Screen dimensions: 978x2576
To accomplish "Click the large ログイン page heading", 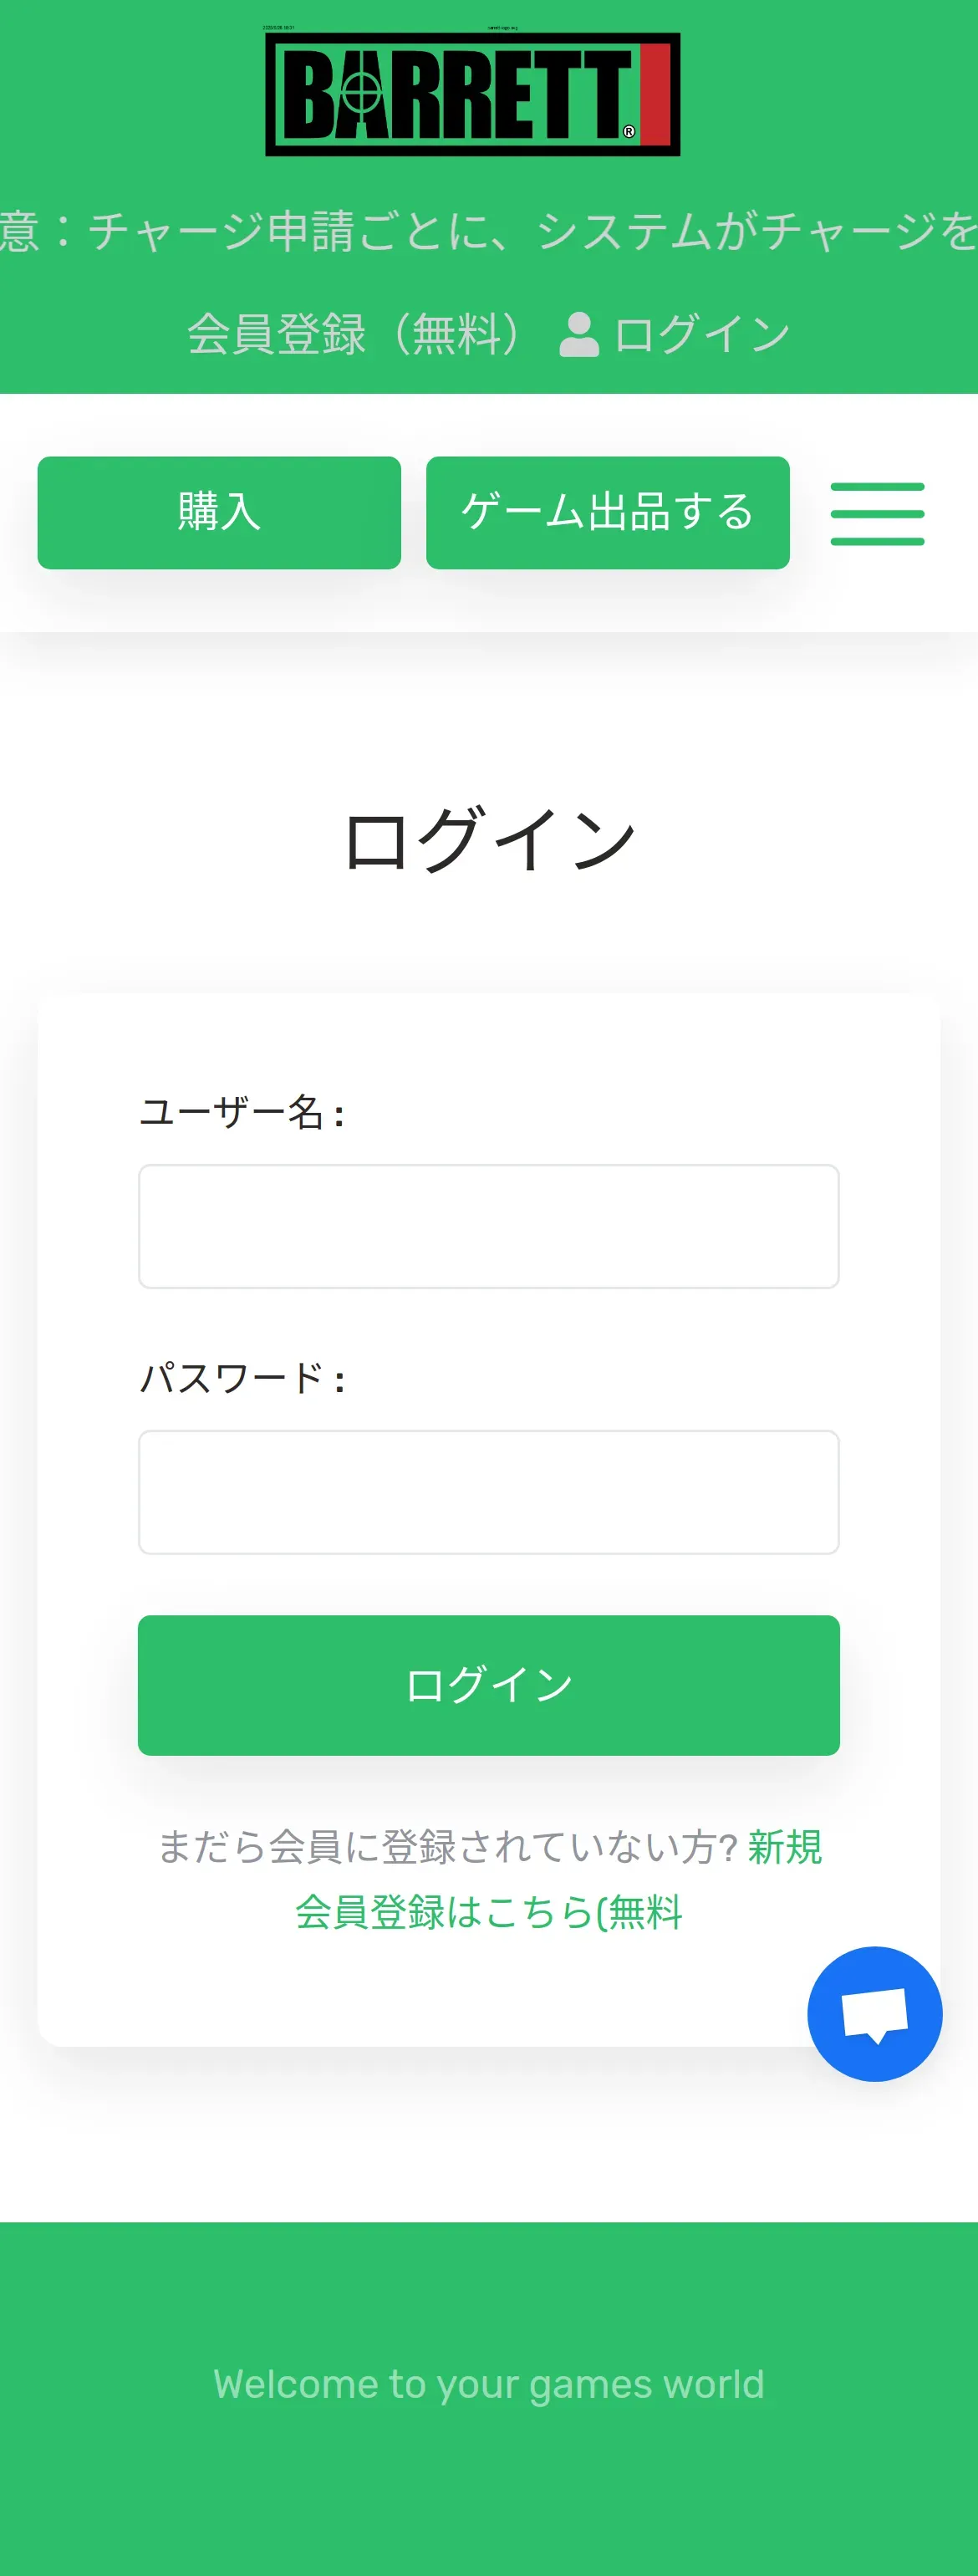I will tap(489, 839).
